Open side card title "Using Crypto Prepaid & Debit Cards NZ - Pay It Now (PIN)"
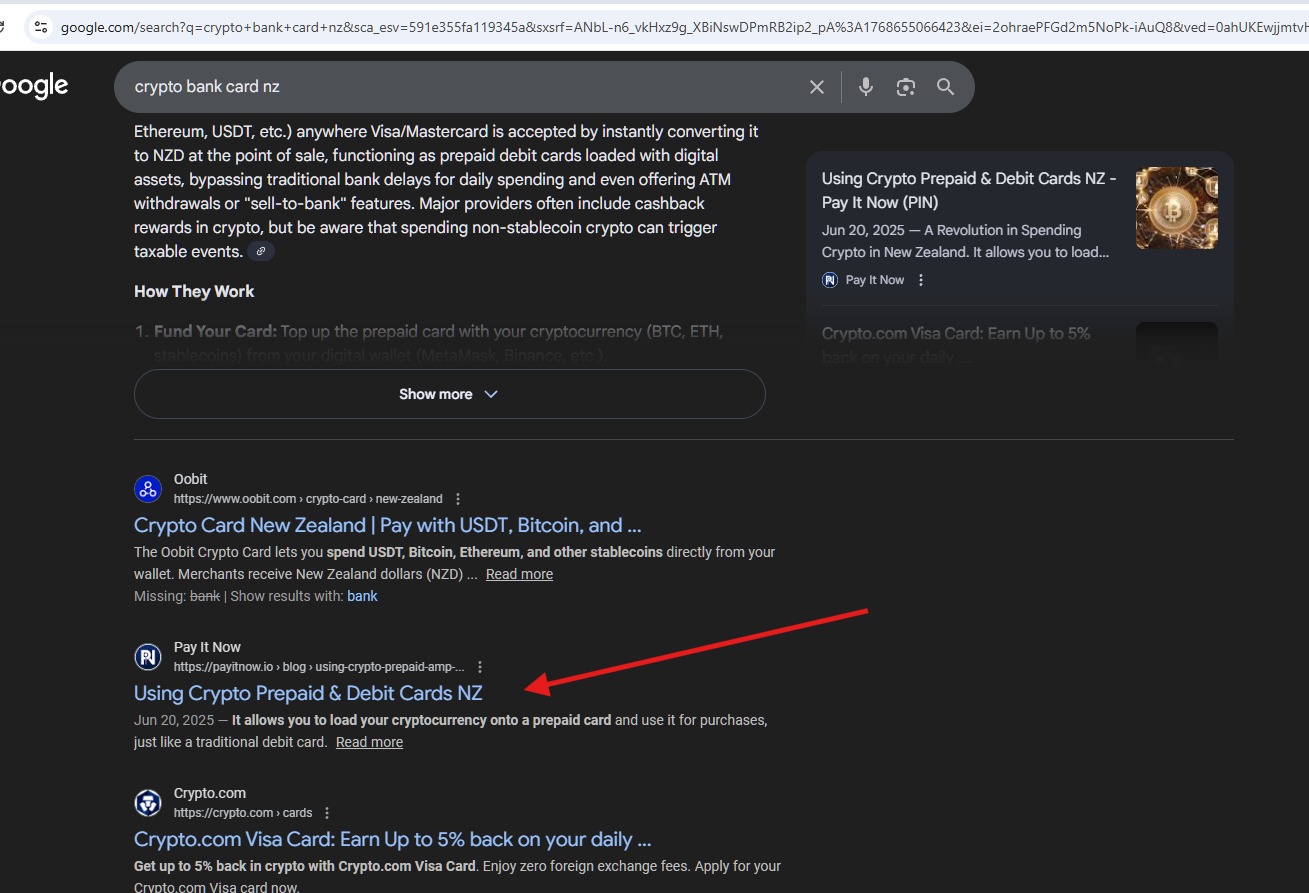 tap(969, 190)
